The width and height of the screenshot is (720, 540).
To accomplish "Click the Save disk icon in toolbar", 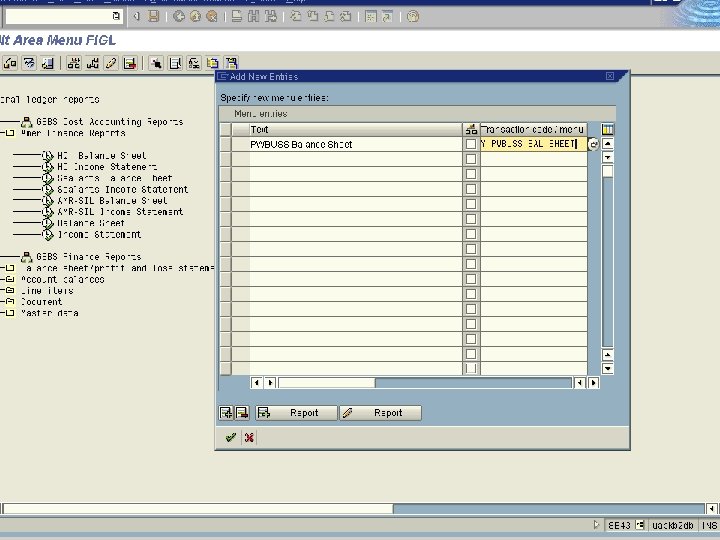I will pos(154,16).
